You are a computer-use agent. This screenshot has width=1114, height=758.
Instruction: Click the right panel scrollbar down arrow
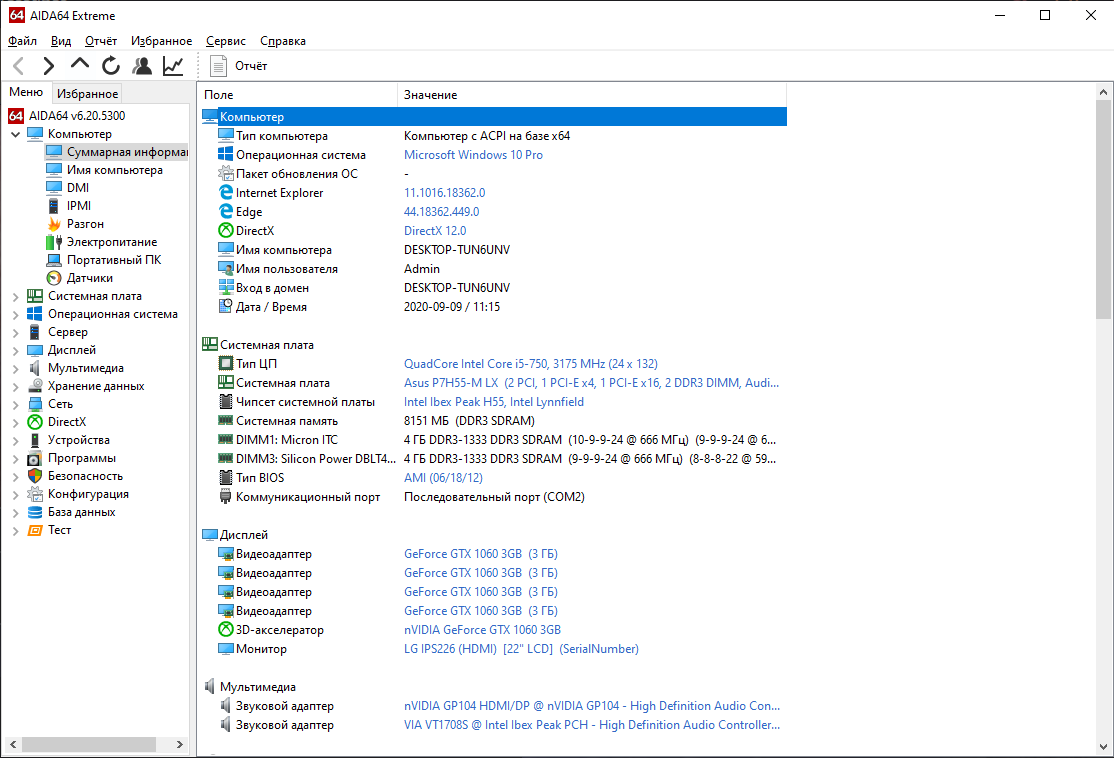(x=1103, y=747)
